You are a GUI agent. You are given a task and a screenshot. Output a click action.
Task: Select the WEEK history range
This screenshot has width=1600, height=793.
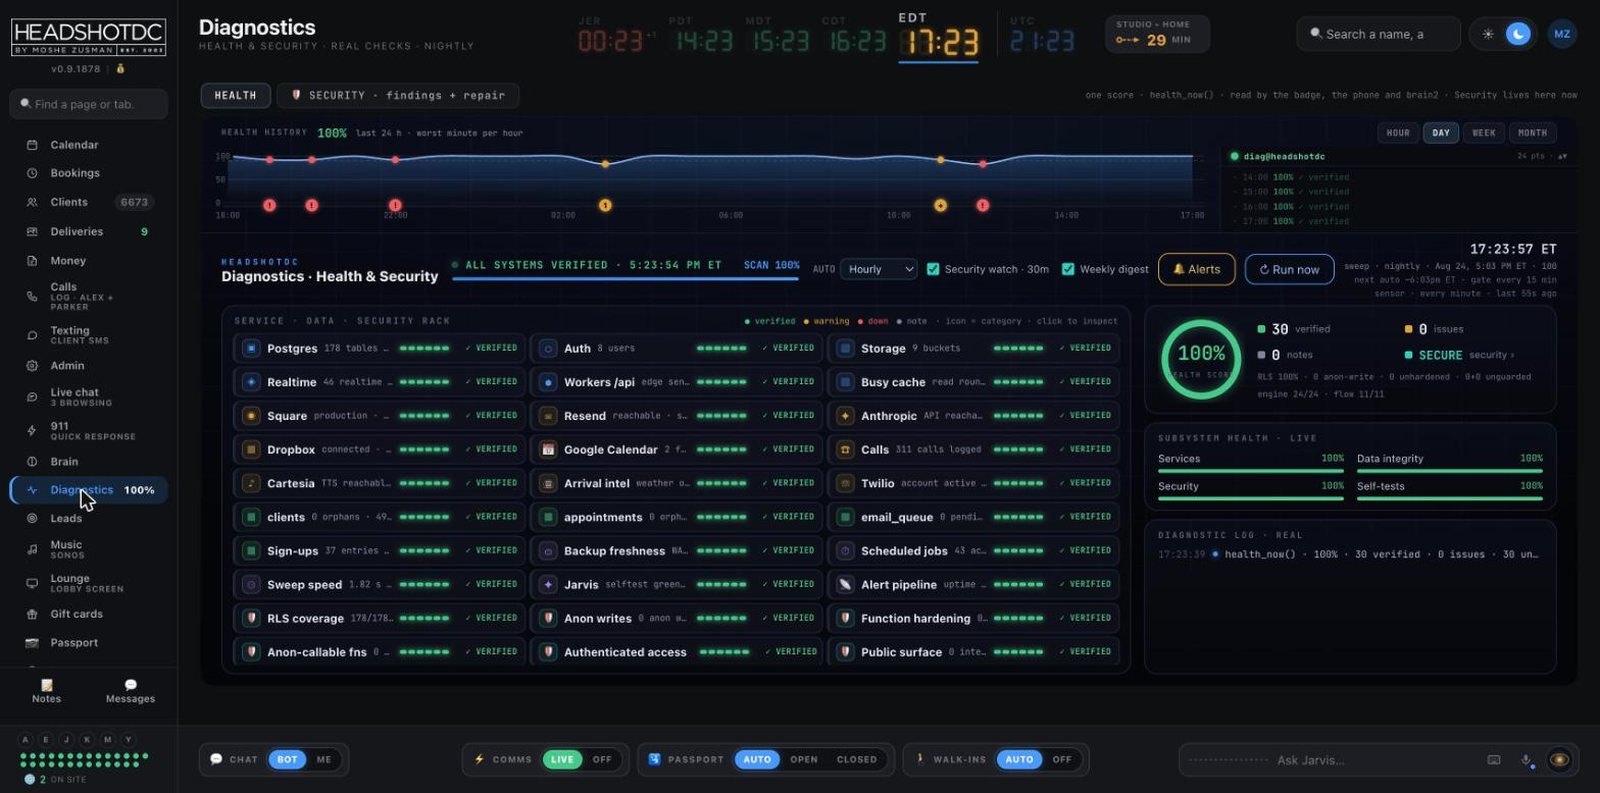(1484, 133)
